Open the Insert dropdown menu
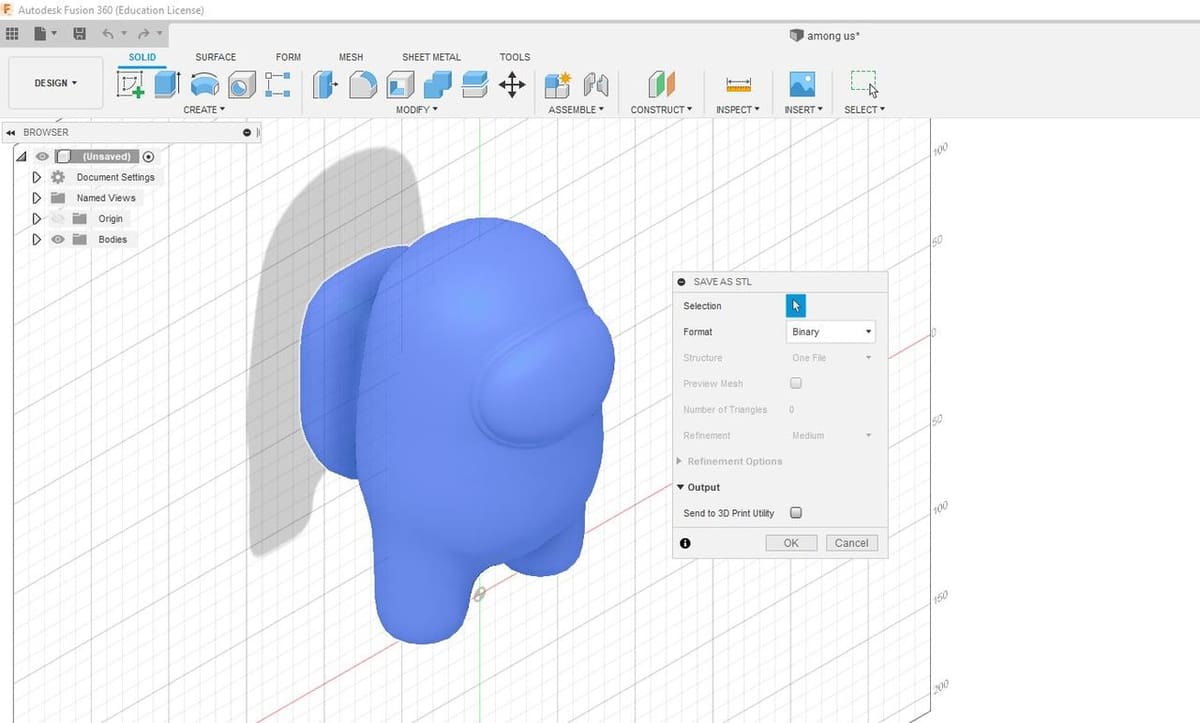1200x723 pixels. click(x=803, y=110)
